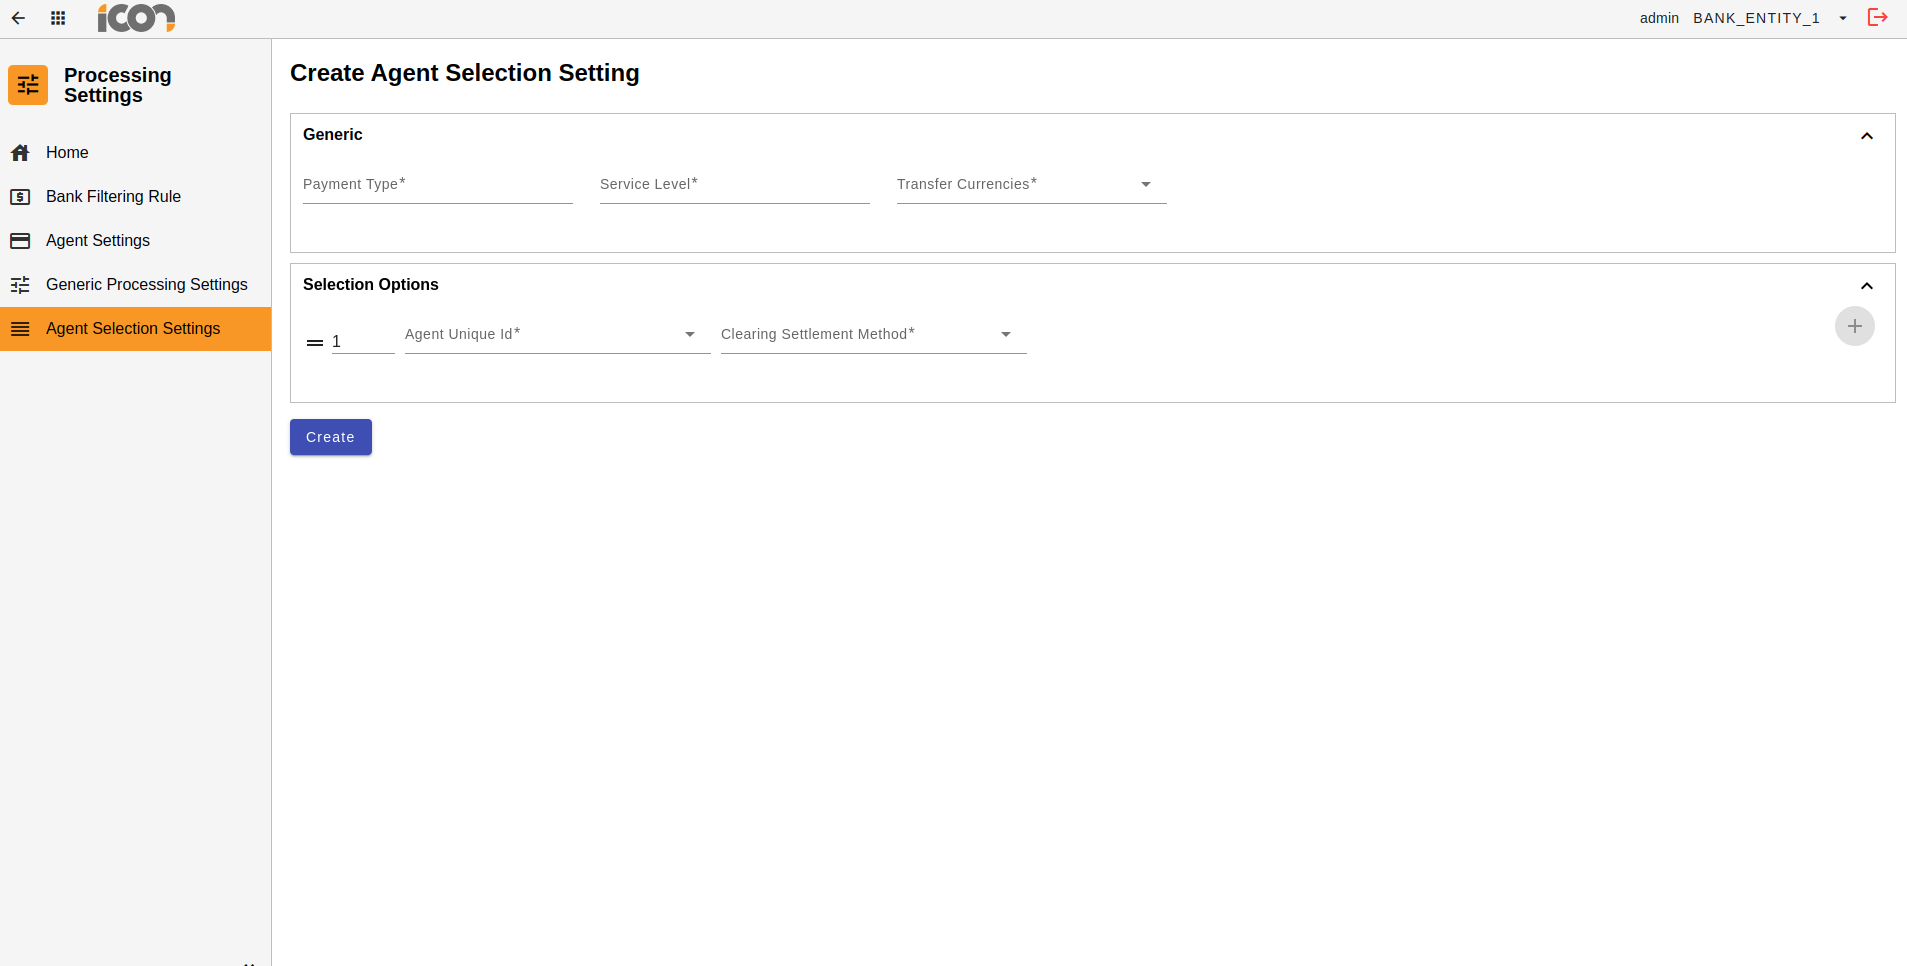Click the Agent Settings card icon
Viewport: 1907px width, 966px height.
21,240
